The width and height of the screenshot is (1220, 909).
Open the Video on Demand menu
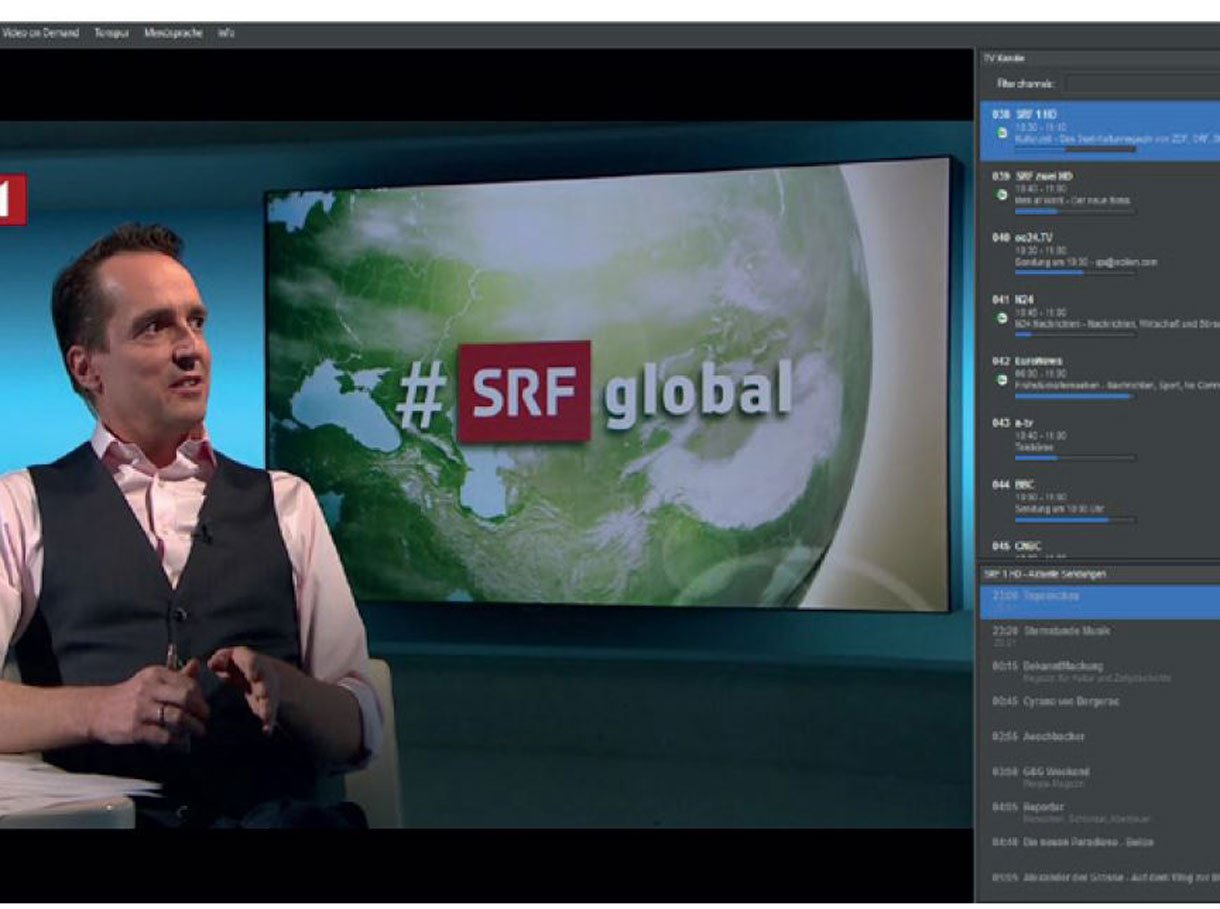42,33
